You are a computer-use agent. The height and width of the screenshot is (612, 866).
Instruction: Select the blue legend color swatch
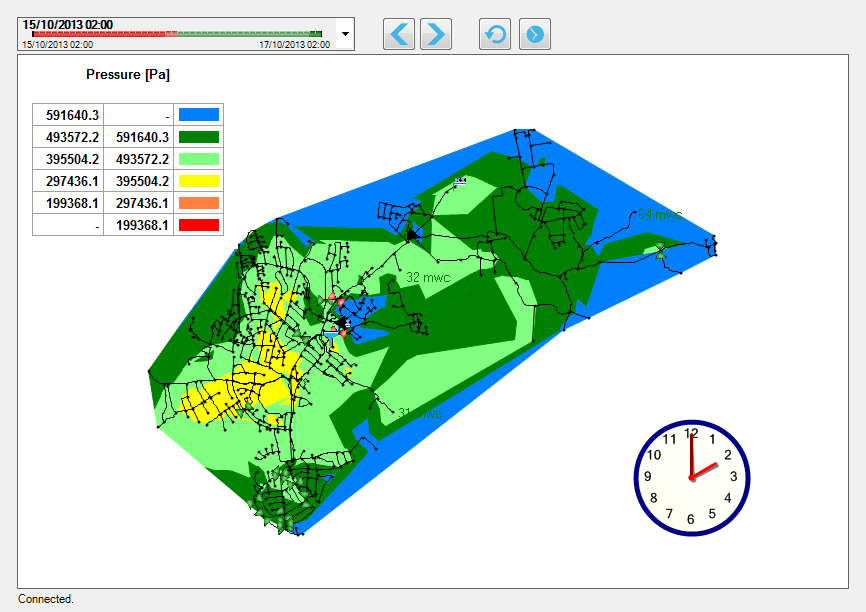(198, 115)
